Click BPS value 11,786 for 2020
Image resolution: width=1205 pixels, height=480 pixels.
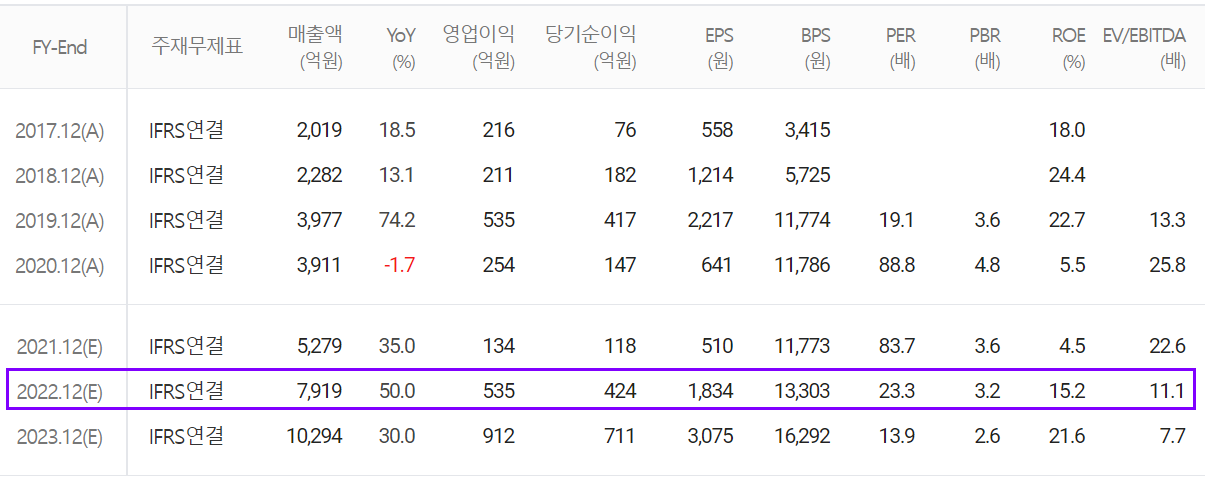point(803,265)
